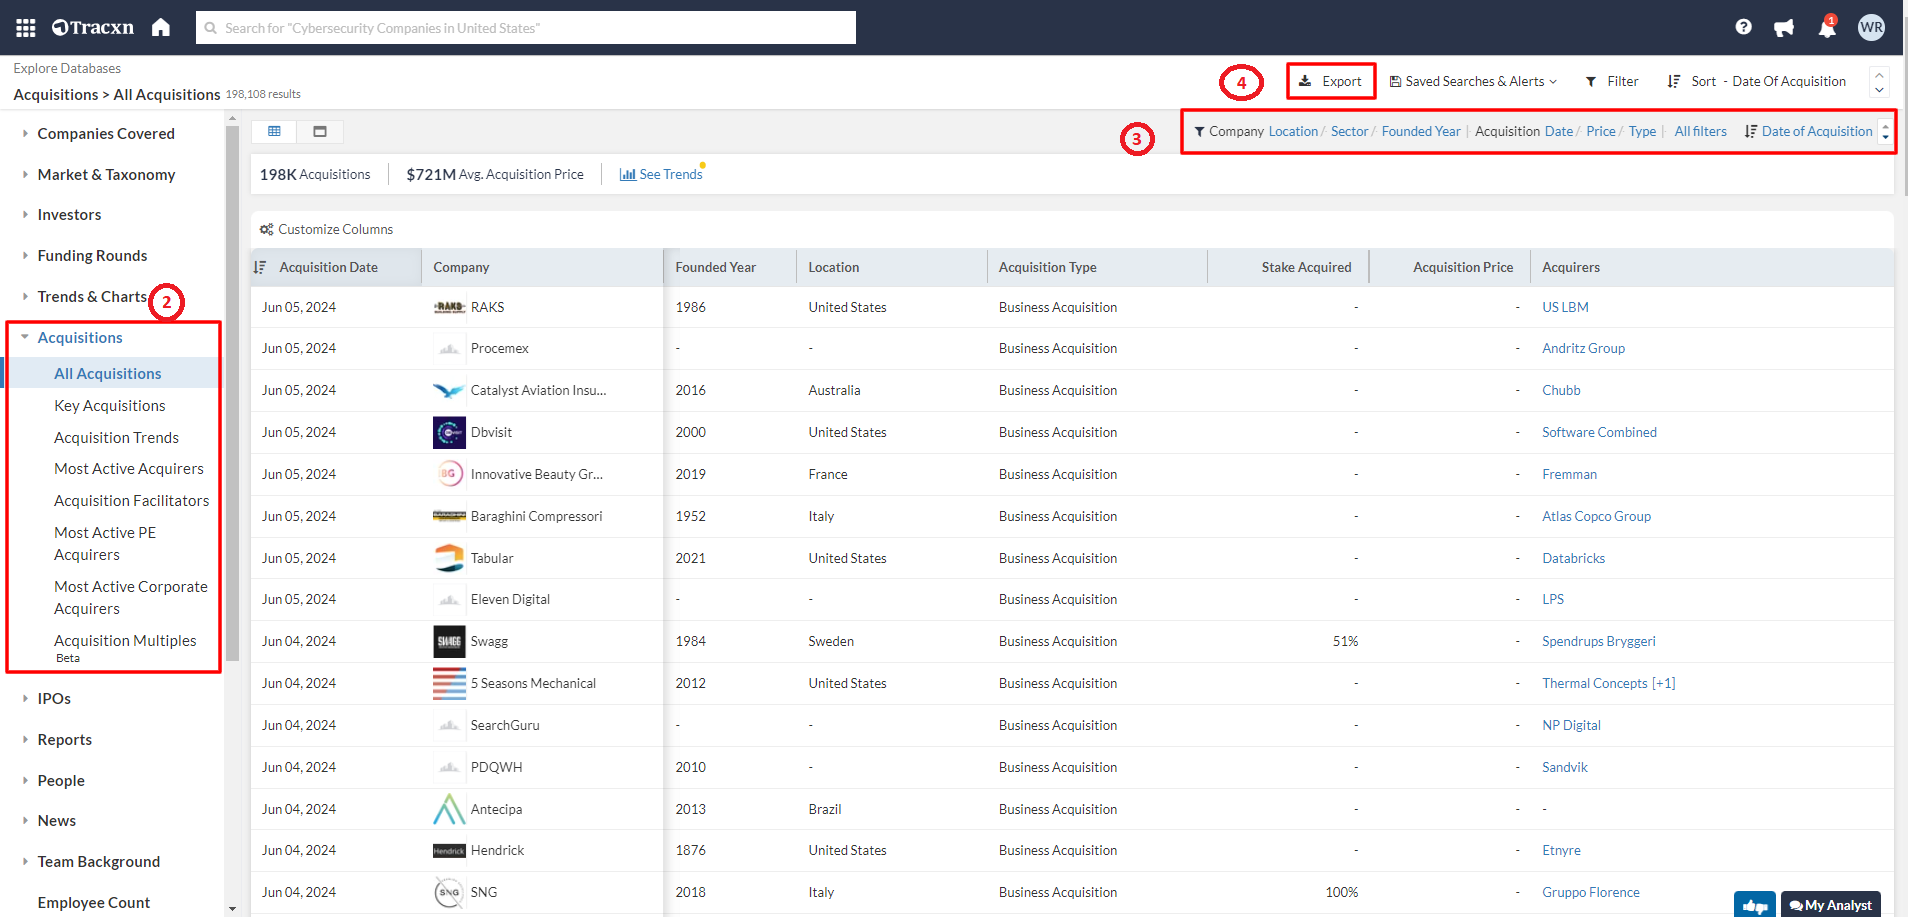Click the Tracxn logo

coord(93,28)
